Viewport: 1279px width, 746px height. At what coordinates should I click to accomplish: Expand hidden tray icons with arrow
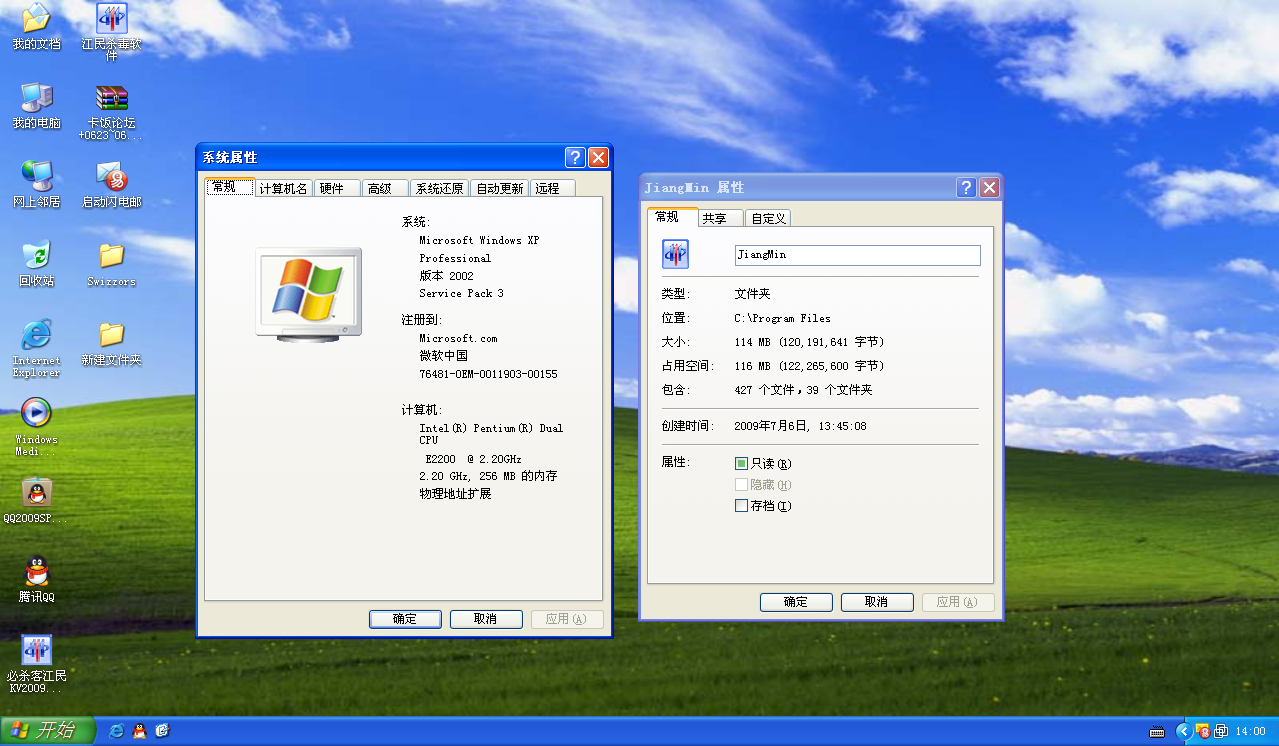click(x=1182, y=732)
